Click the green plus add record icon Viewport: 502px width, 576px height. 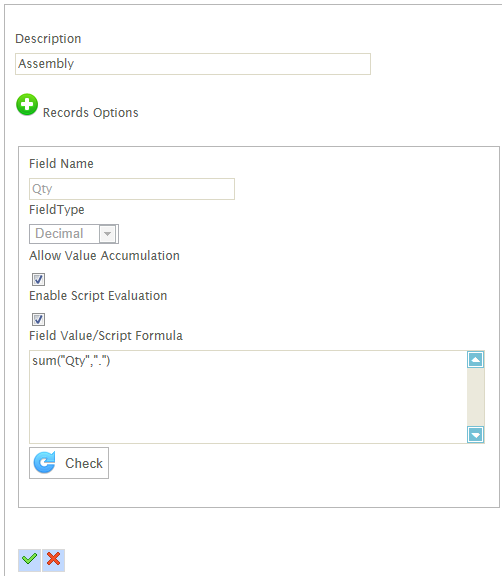point(27,105)
